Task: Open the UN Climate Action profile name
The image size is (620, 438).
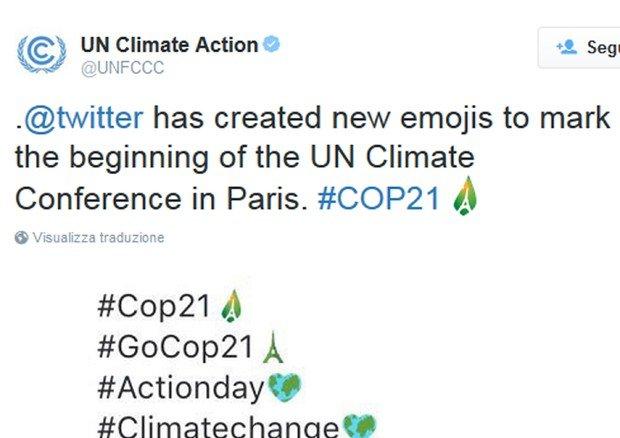Action: click(169, 45)
